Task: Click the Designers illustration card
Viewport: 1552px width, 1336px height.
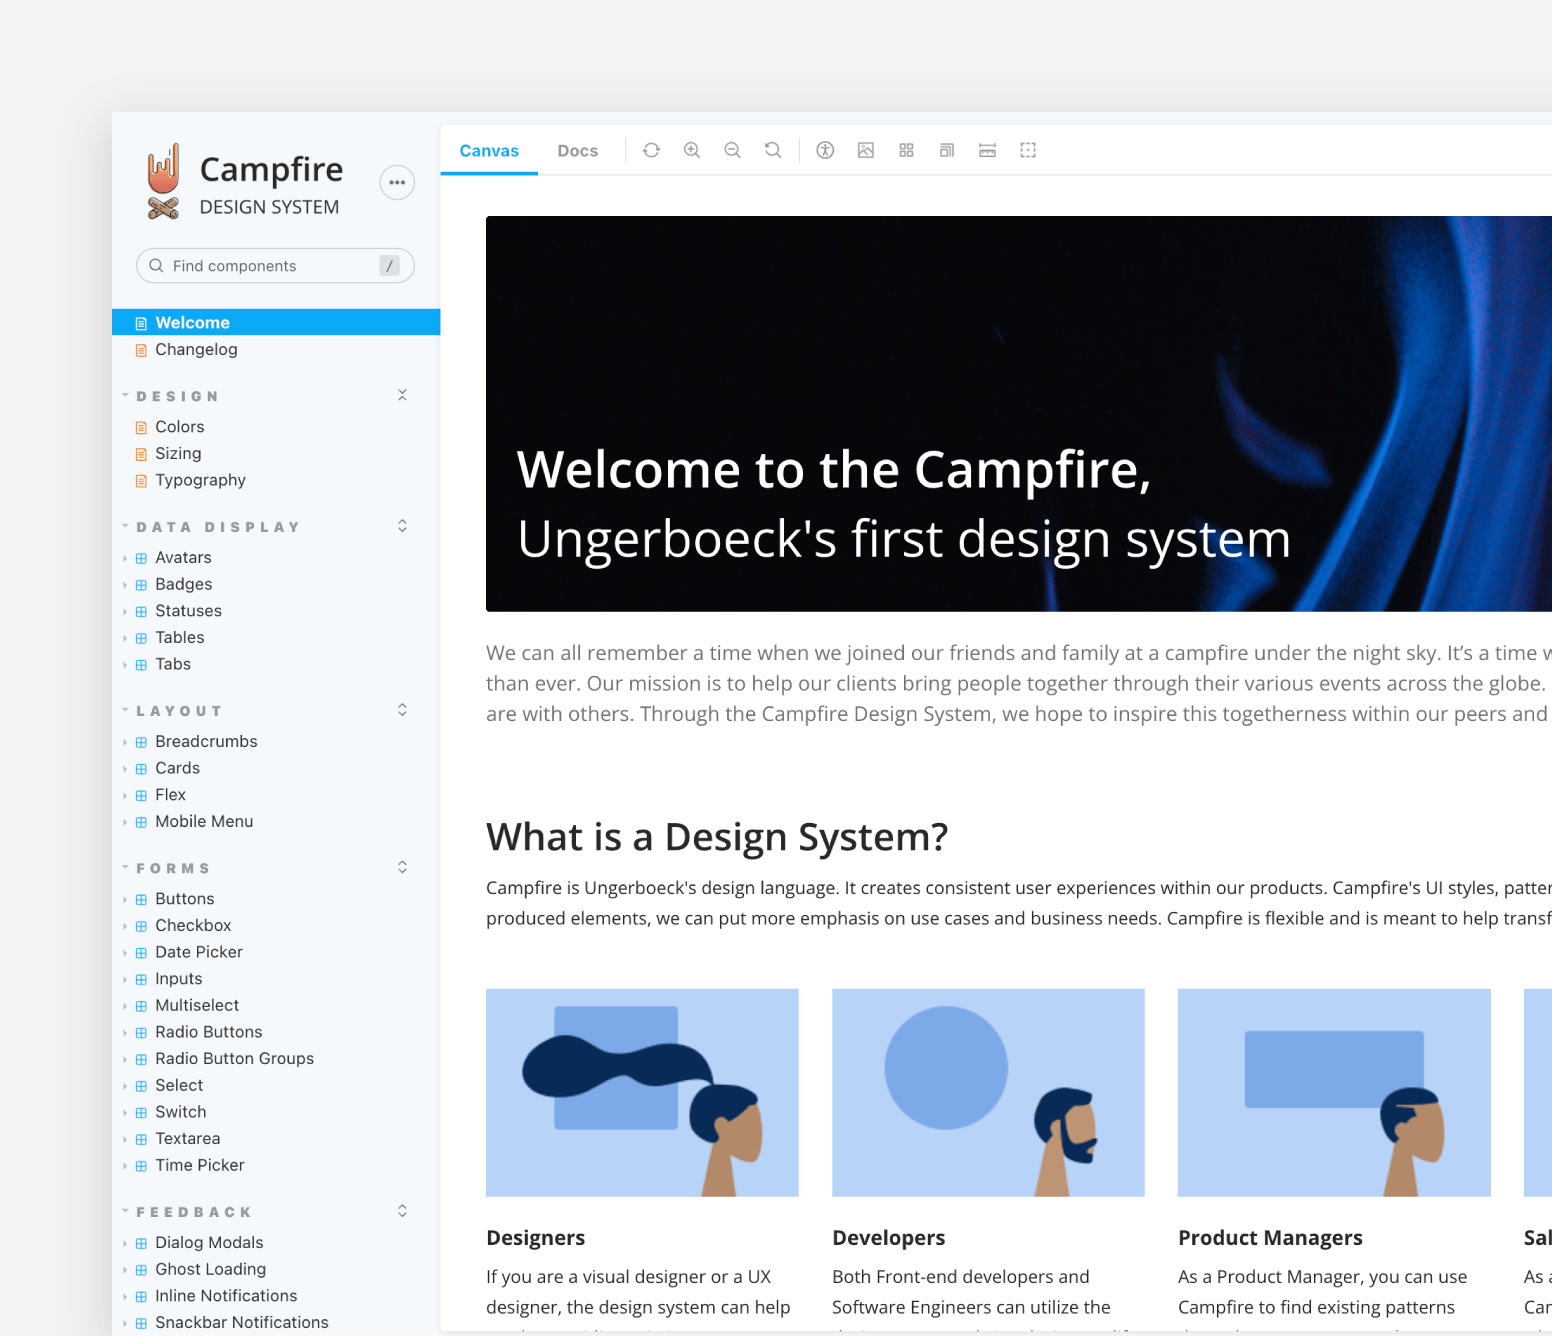Action: click(642, 1092)
